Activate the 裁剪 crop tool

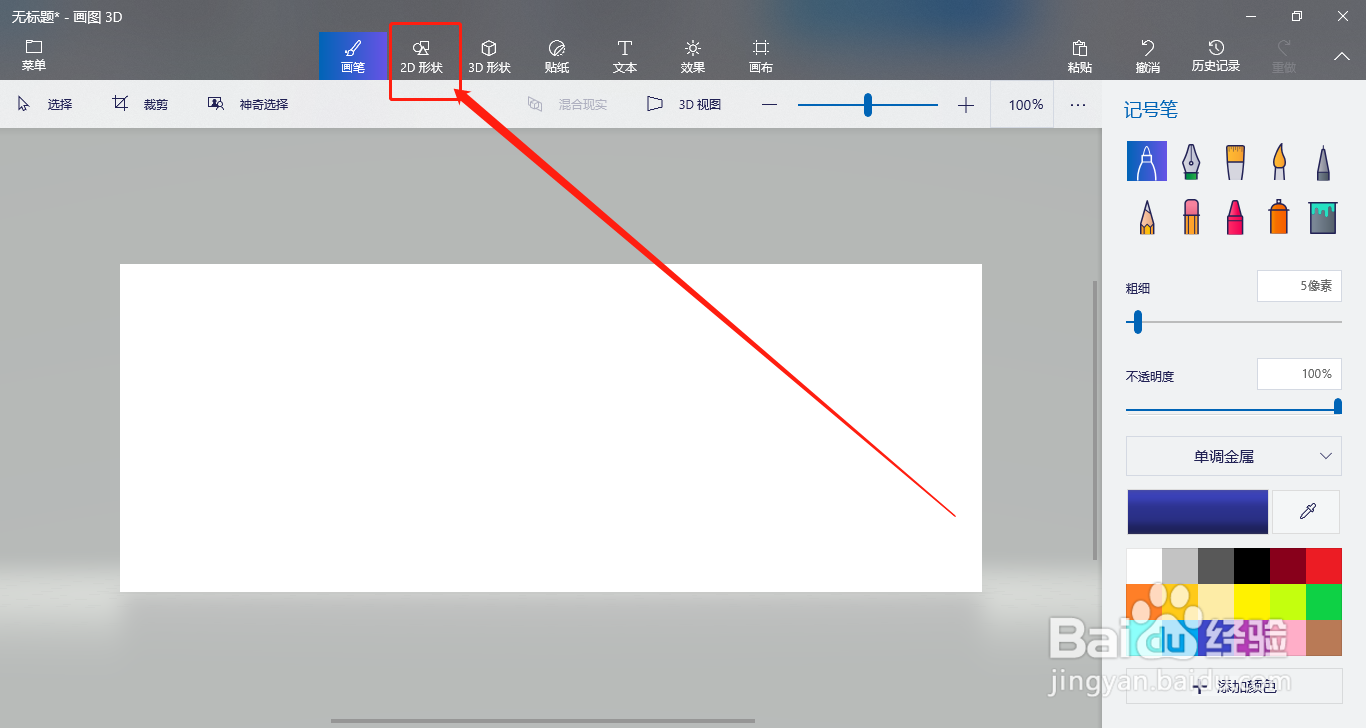coord(140,104)
